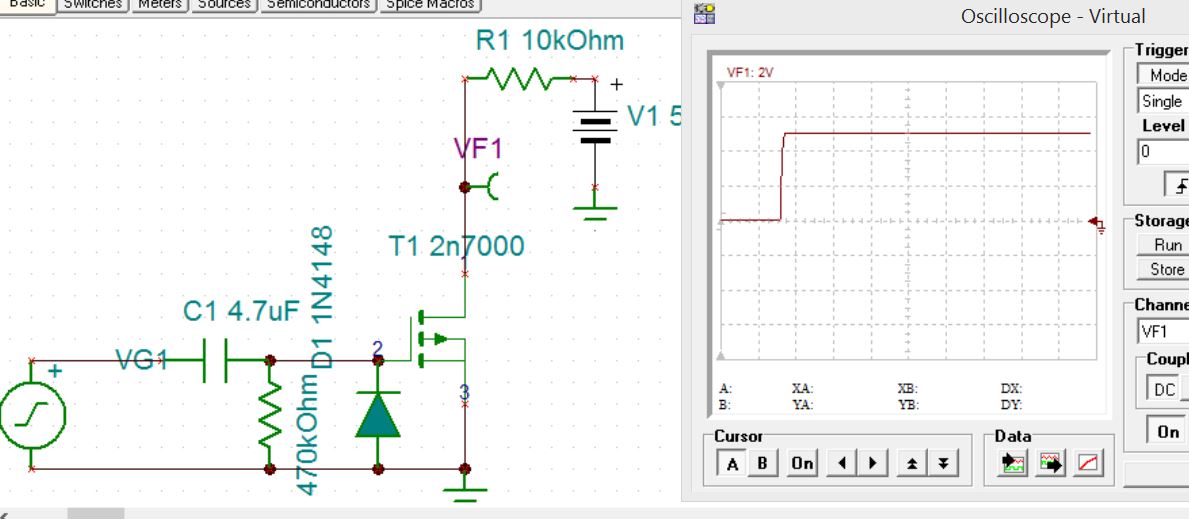
Task: Click the double down arrow cursor button
Action: tap(943, 463)
